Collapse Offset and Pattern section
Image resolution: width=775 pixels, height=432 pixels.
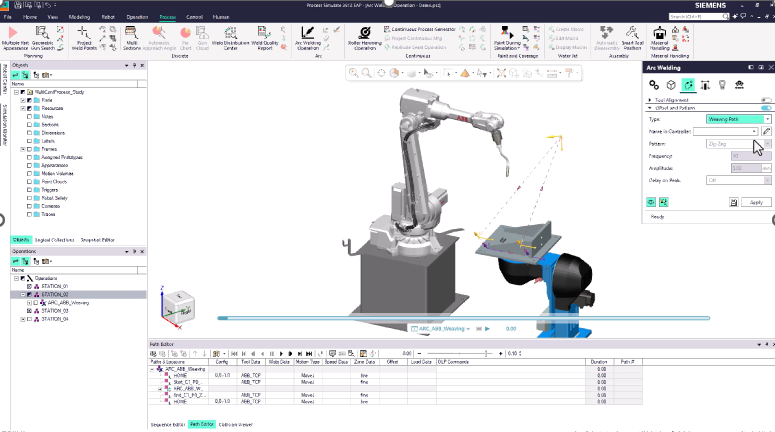point(649,108)
